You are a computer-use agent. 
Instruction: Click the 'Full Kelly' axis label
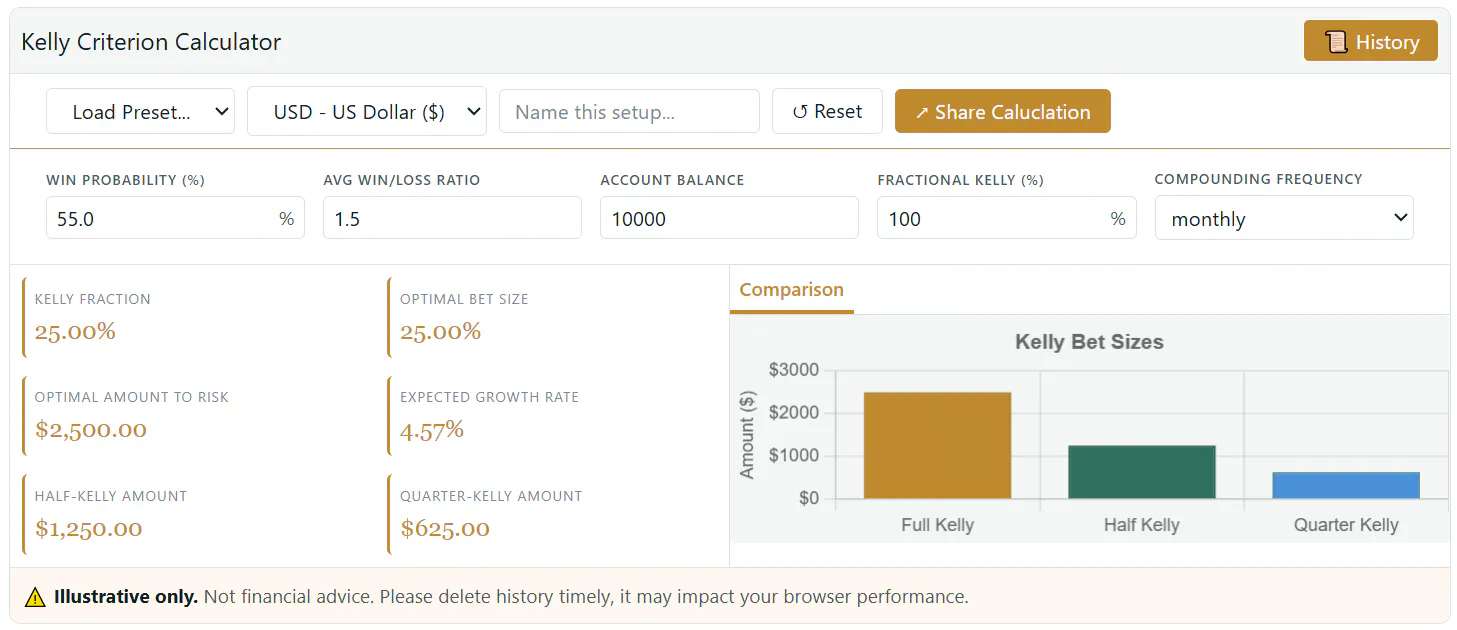(937, 525)
